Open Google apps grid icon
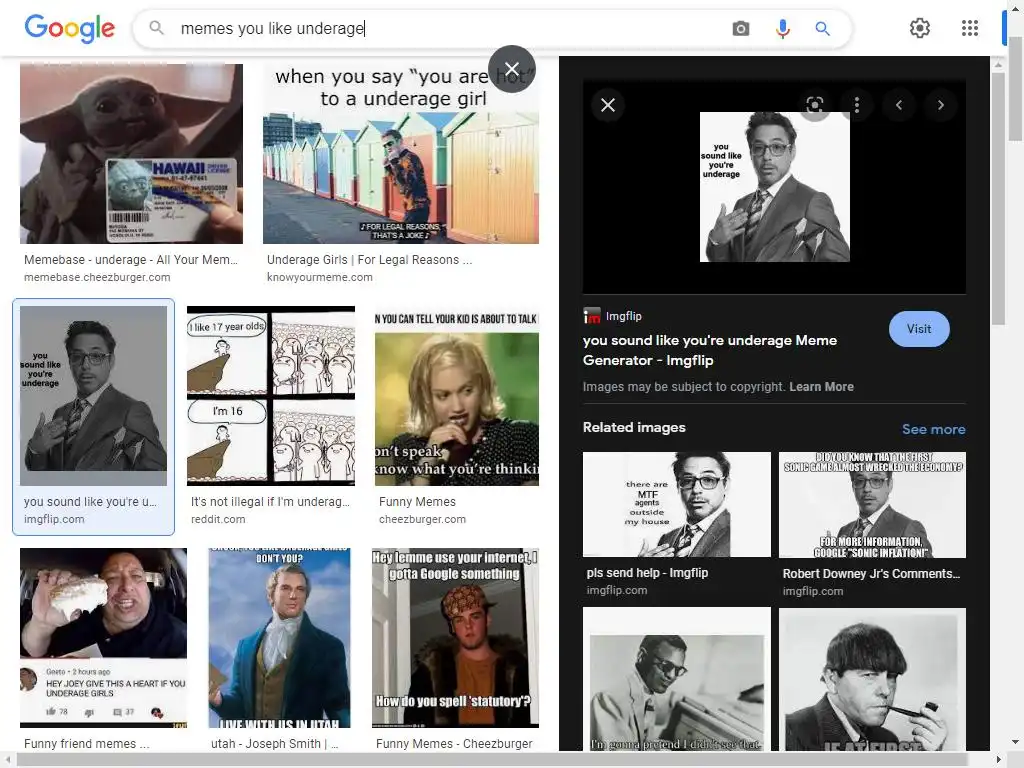Screen dimensions: 1024x768 (x=970, y=28)
